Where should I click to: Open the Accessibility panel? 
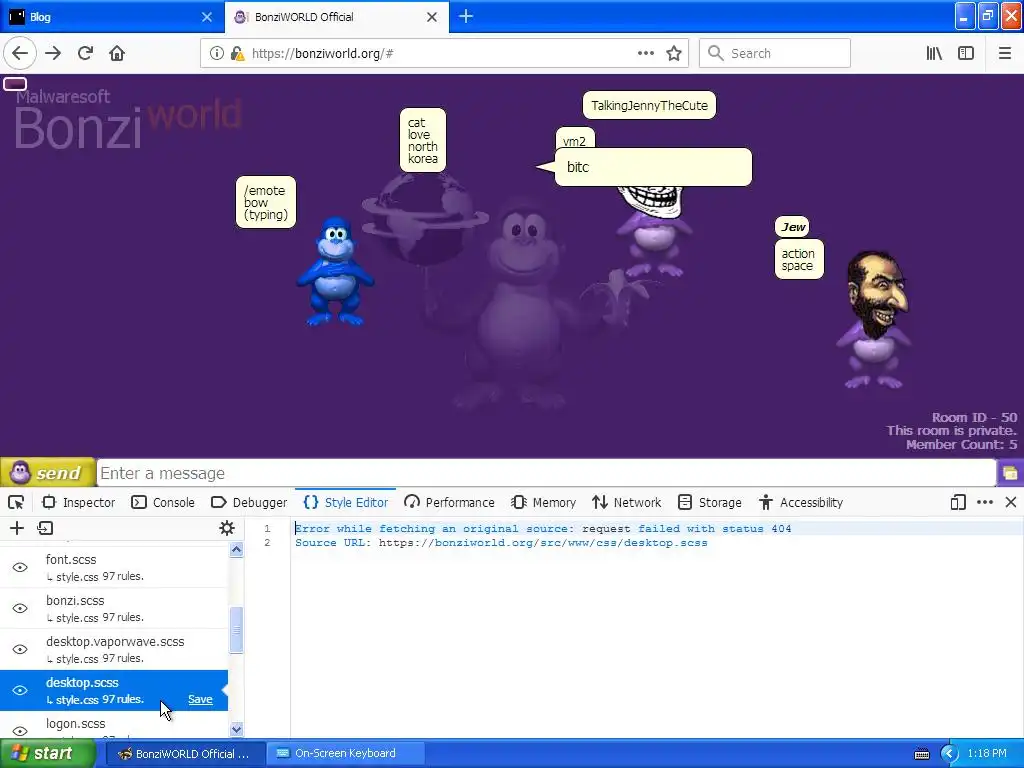[801, 502]
